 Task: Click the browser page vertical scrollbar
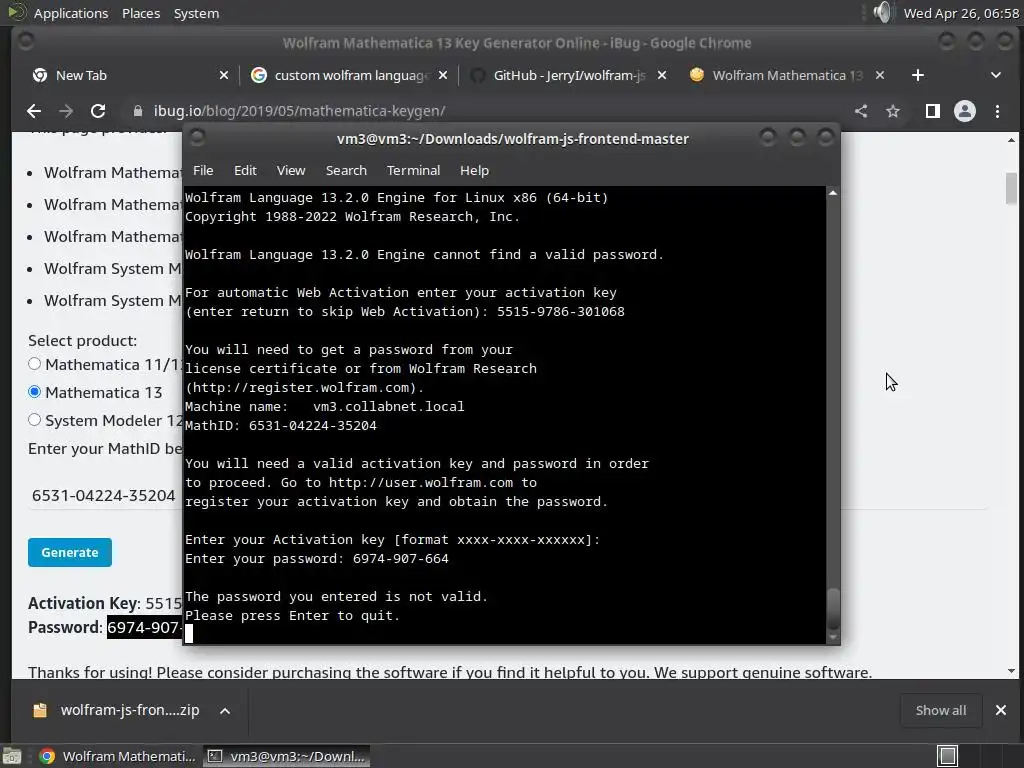pyautogui.click(x=1011, y=188)
